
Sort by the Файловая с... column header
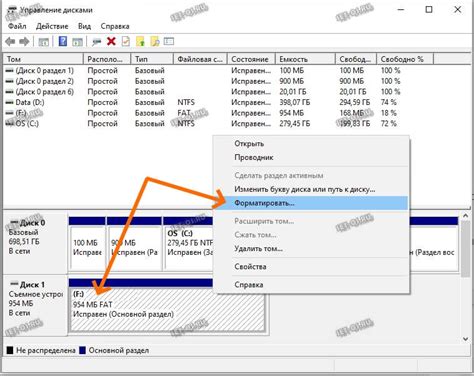[x=200, y=59]
